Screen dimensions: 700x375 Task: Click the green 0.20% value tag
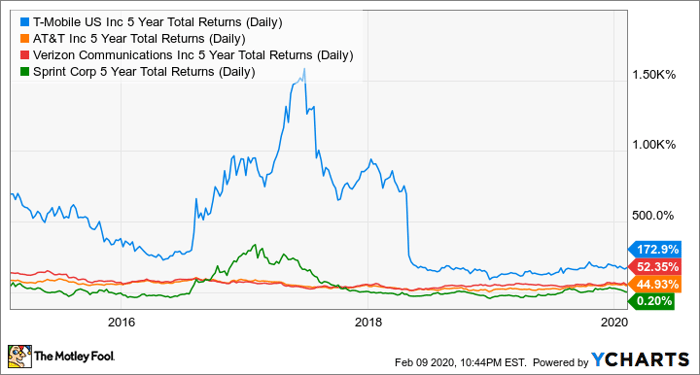[x=651, y=302]
